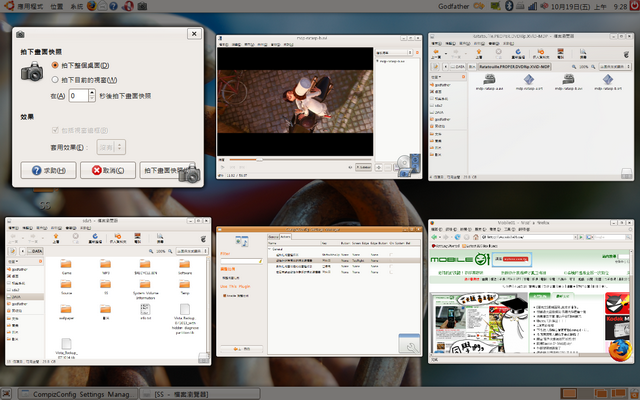Open the 系統 menu in the top panel

pyautogui.click(x=76, y=6)
